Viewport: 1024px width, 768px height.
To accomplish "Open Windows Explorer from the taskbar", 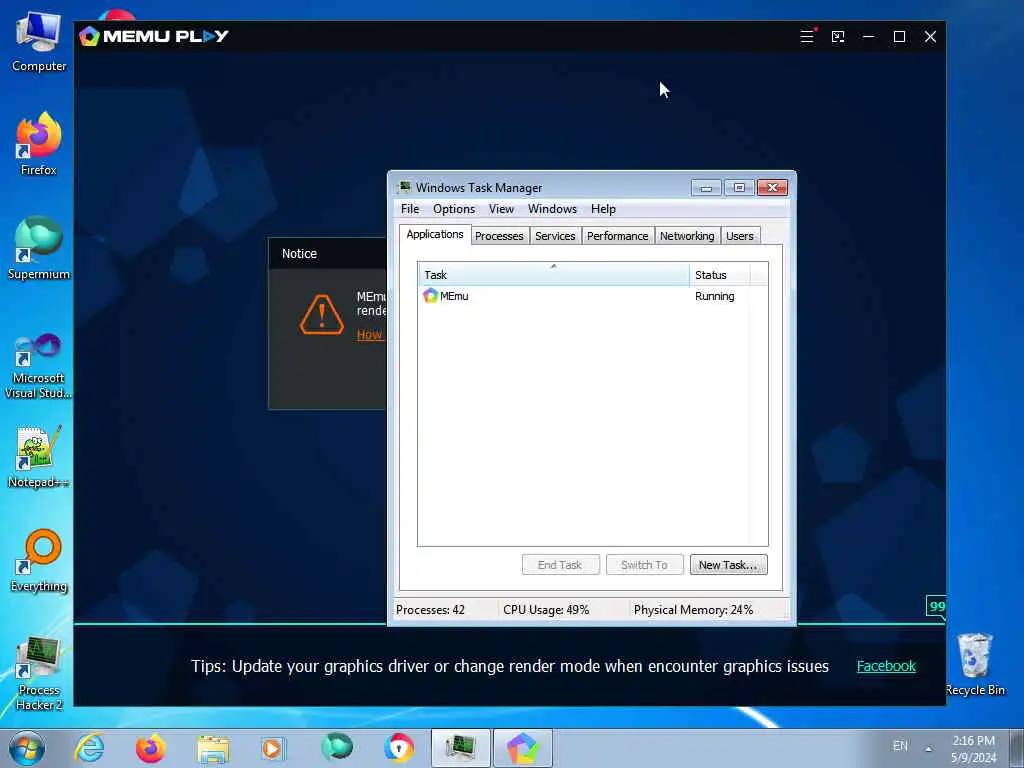I will point(213,748).
